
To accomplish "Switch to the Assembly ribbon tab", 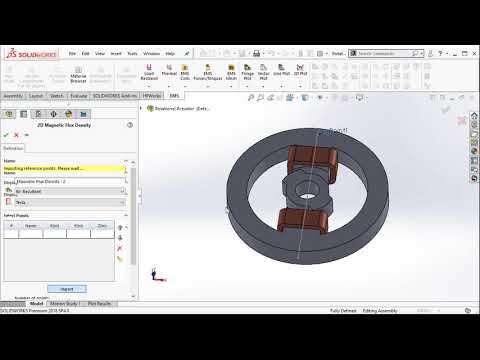I will click(13, 96).
